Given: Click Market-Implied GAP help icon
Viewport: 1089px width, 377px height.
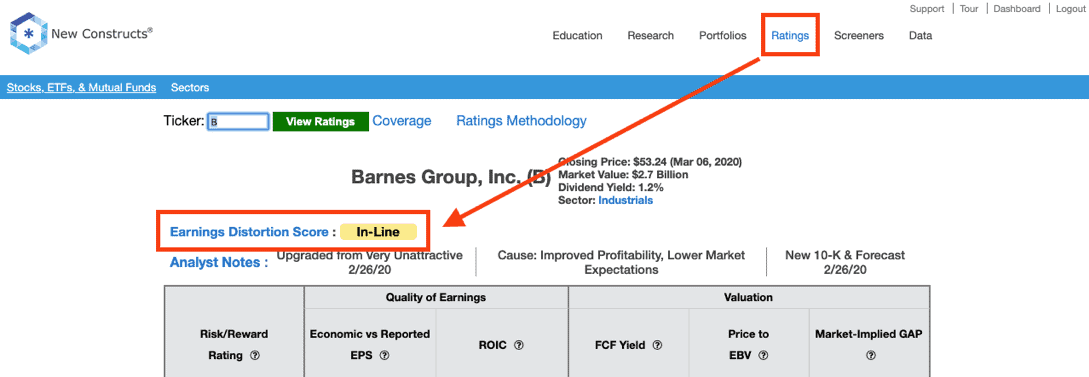Looking at the screenshot, I should pyautogui.click(x=871, y=355).
